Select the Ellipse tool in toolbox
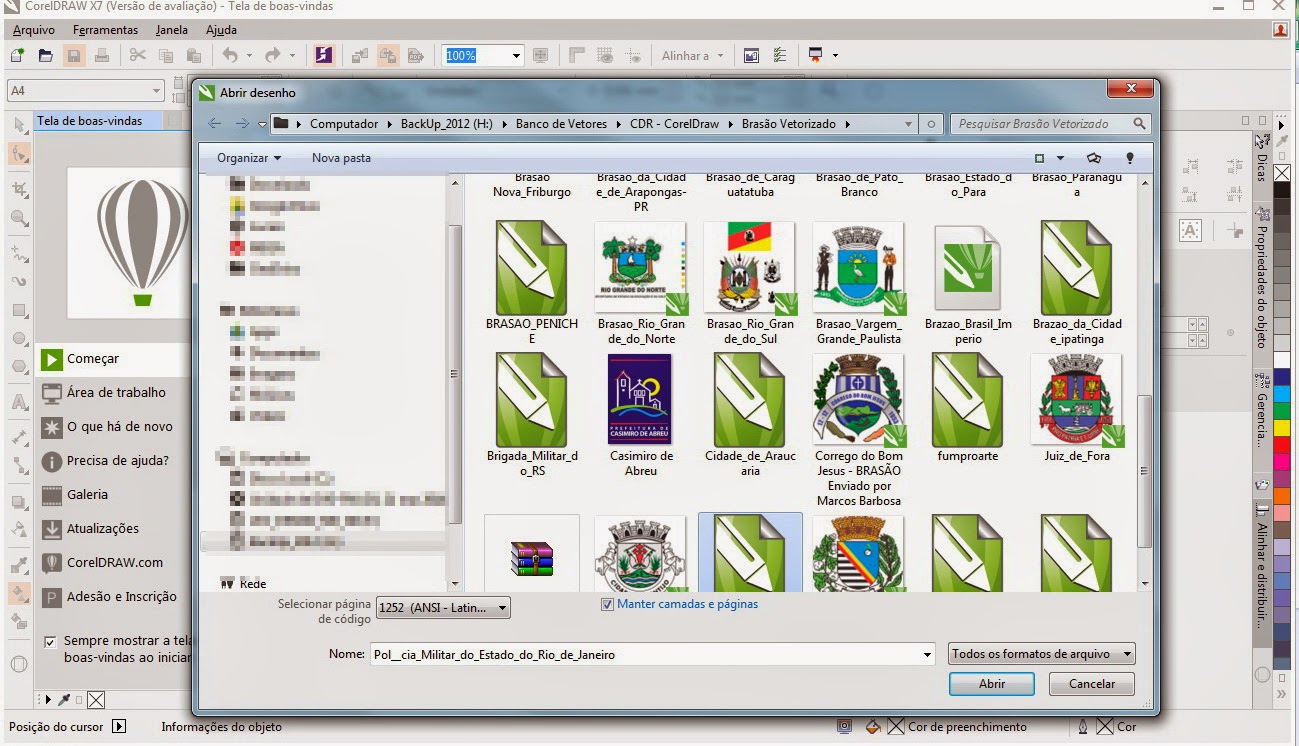 [x=19, y=339]
